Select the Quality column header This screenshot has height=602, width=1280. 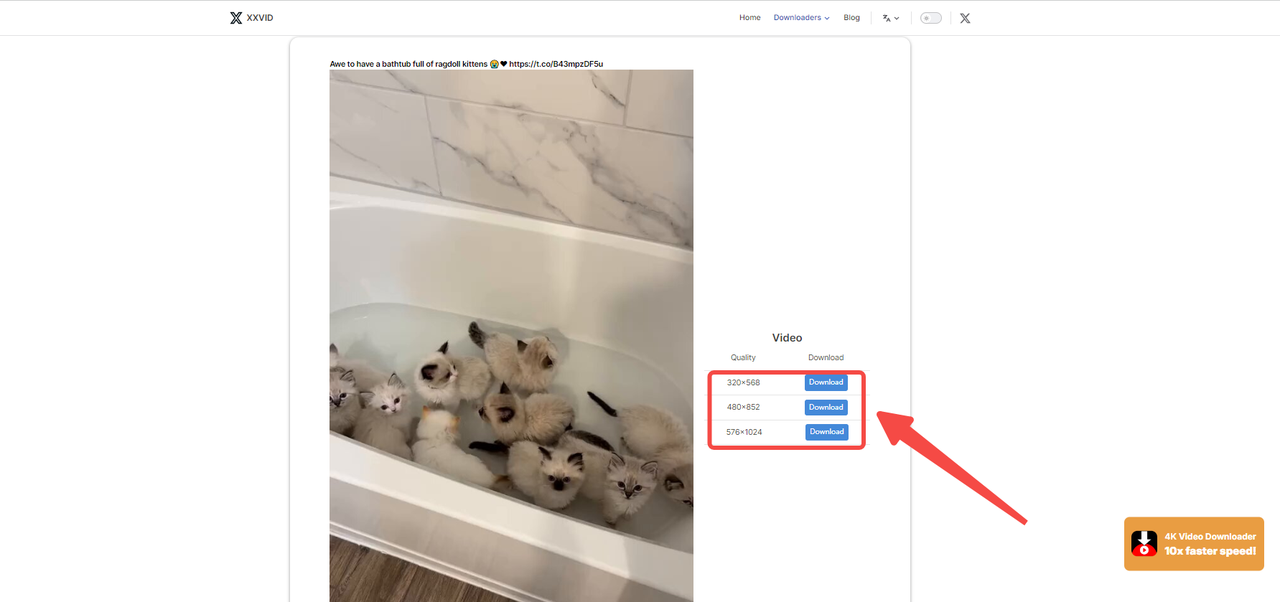[x=743, y=357]
